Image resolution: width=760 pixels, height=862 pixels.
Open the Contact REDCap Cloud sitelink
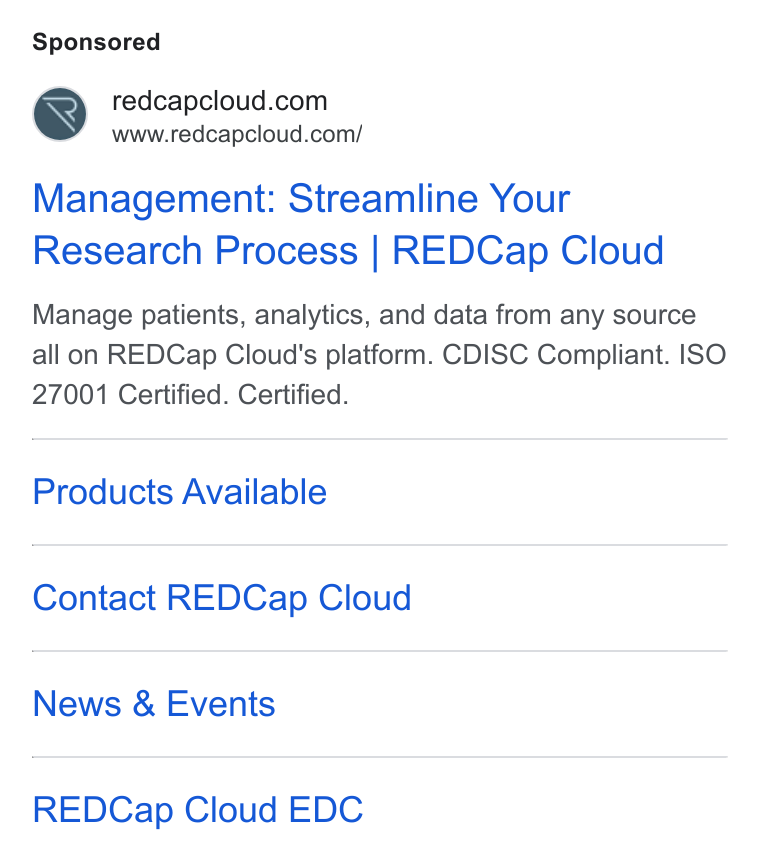tap(222, 598)
